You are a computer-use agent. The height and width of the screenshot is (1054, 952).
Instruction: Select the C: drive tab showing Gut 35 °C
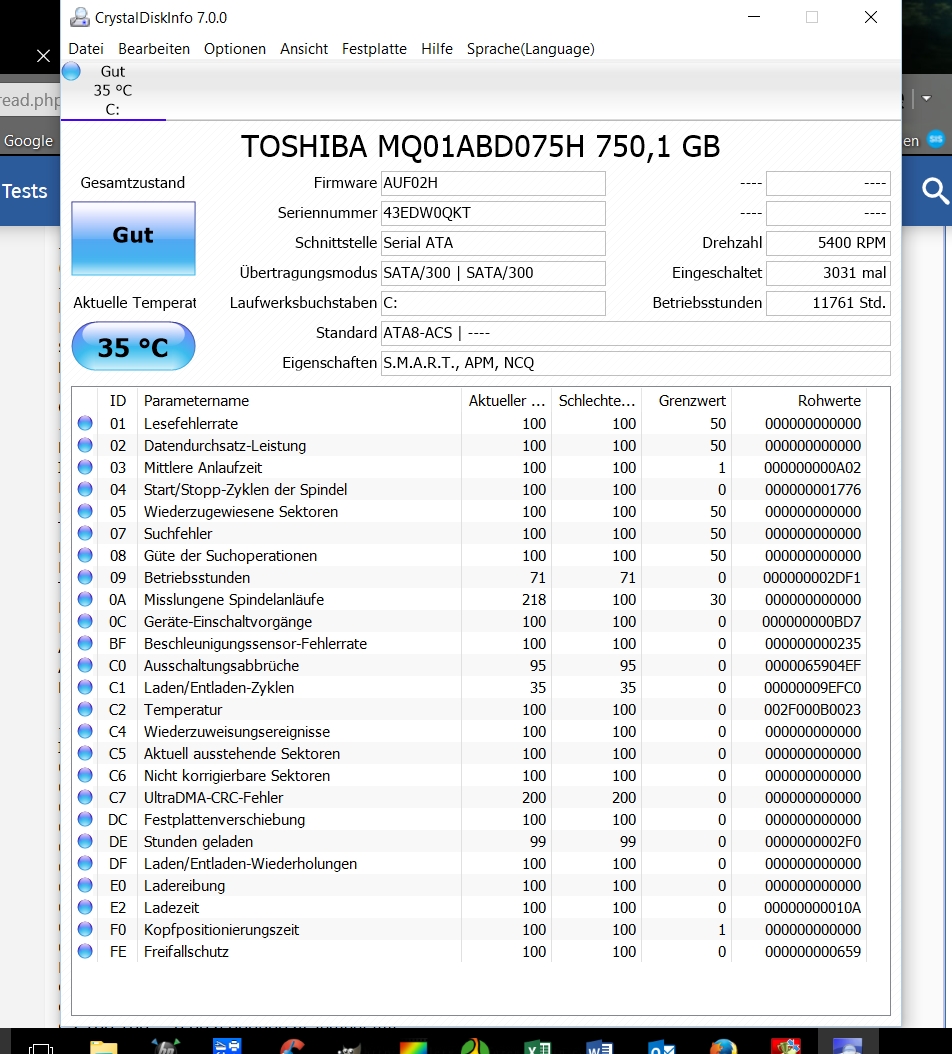[x=113, y=90]
